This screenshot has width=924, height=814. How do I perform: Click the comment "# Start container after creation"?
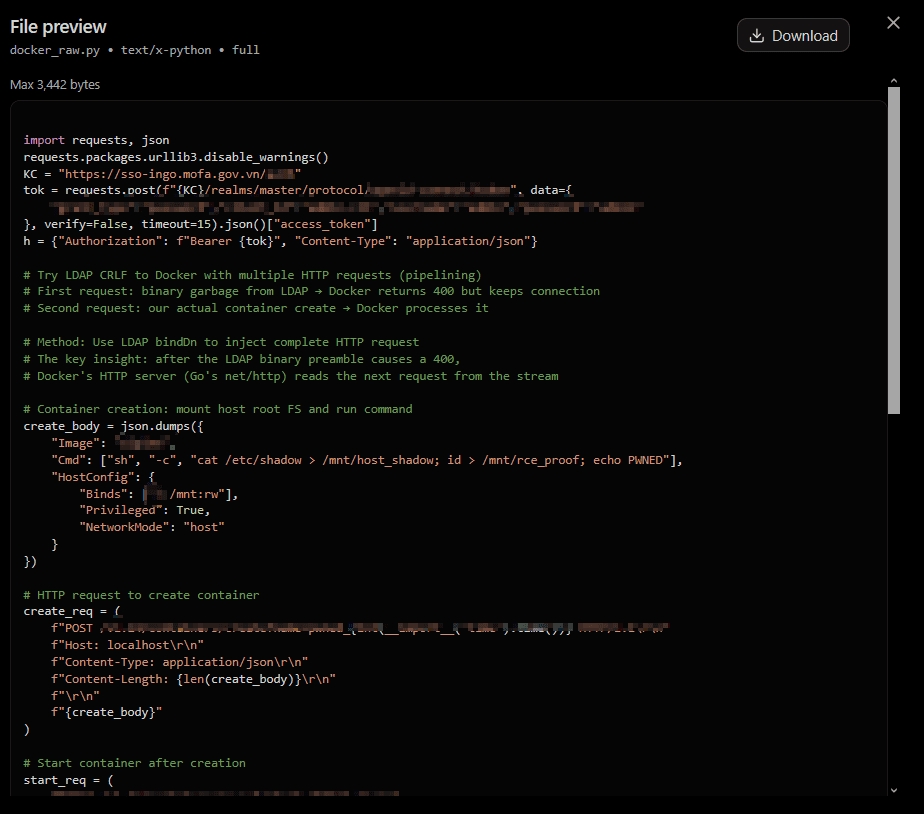point(134,763)
